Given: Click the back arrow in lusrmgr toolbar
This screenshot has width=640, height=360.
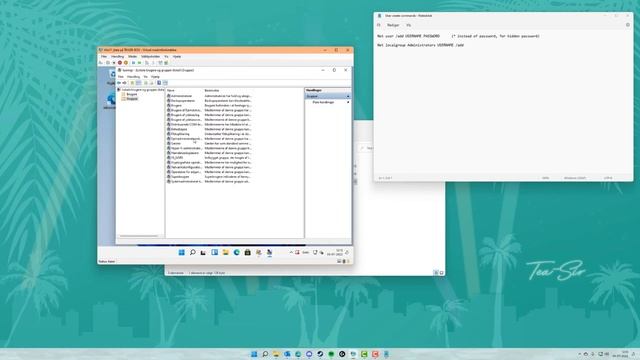Looking at the screenshot, I should click(x=119, y=83).
